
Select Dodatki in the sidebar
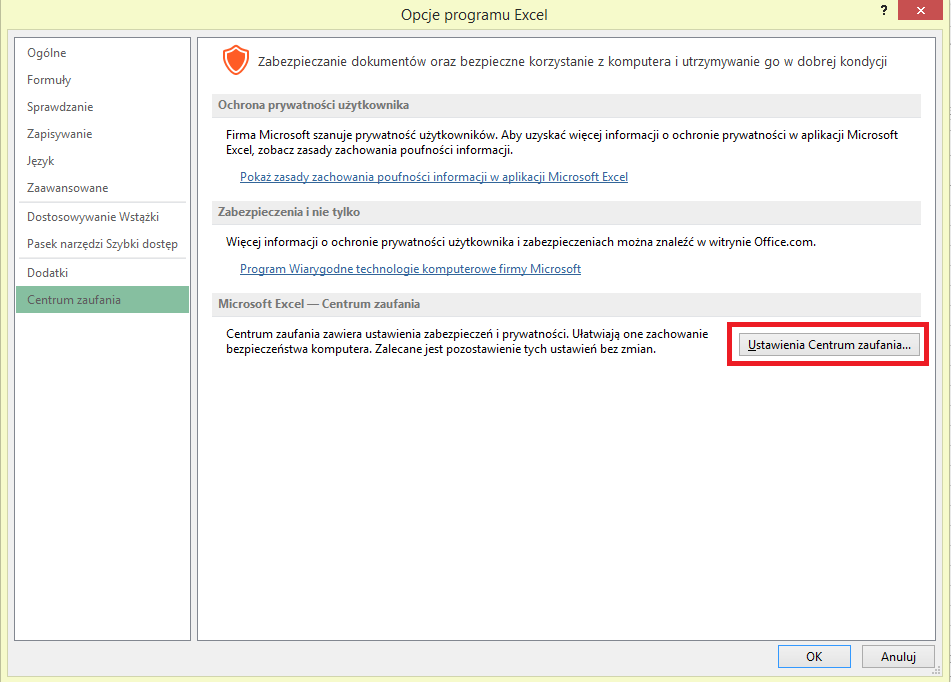point(102,272)
